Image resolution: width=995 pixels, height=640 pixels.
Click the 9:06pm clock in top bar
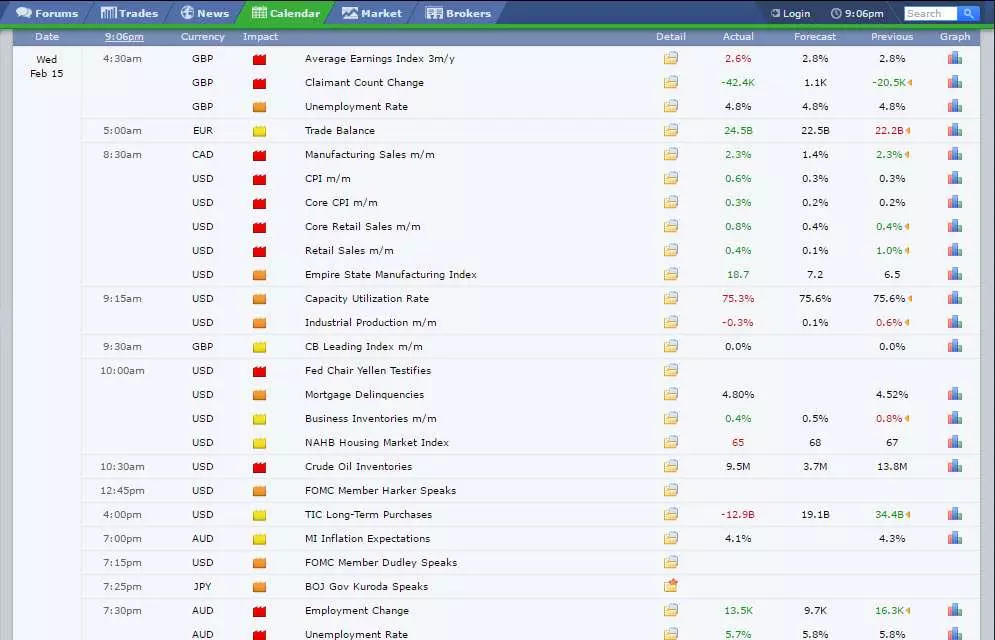[x=857, y=13]
